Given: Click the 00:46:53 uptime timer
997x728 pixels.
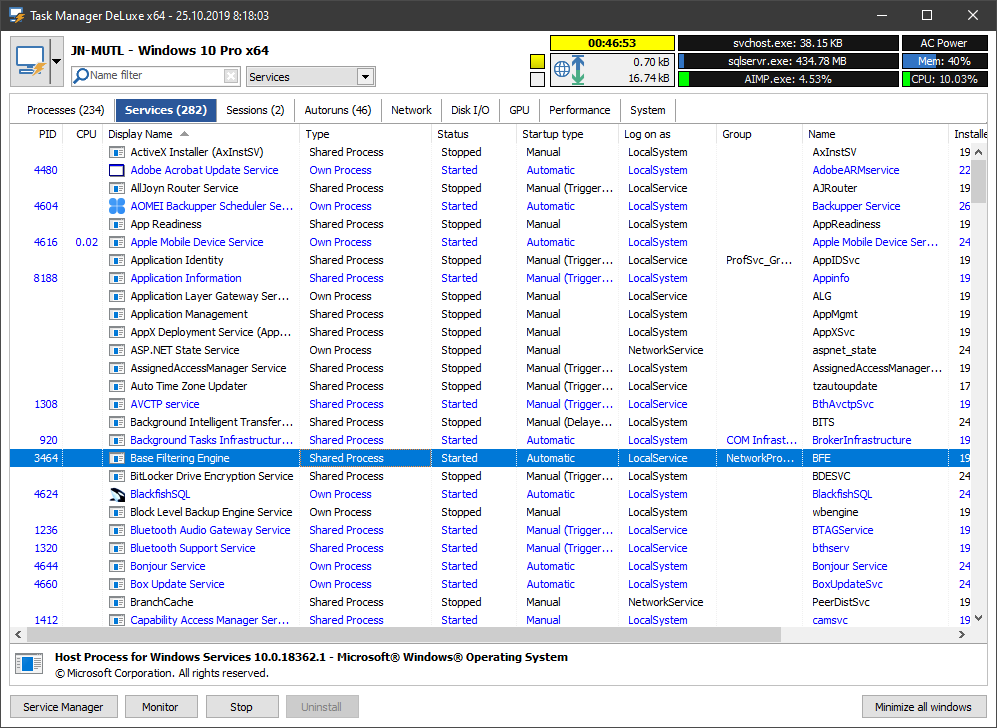Looking at the screenshot, I should (x=612, y=43).
